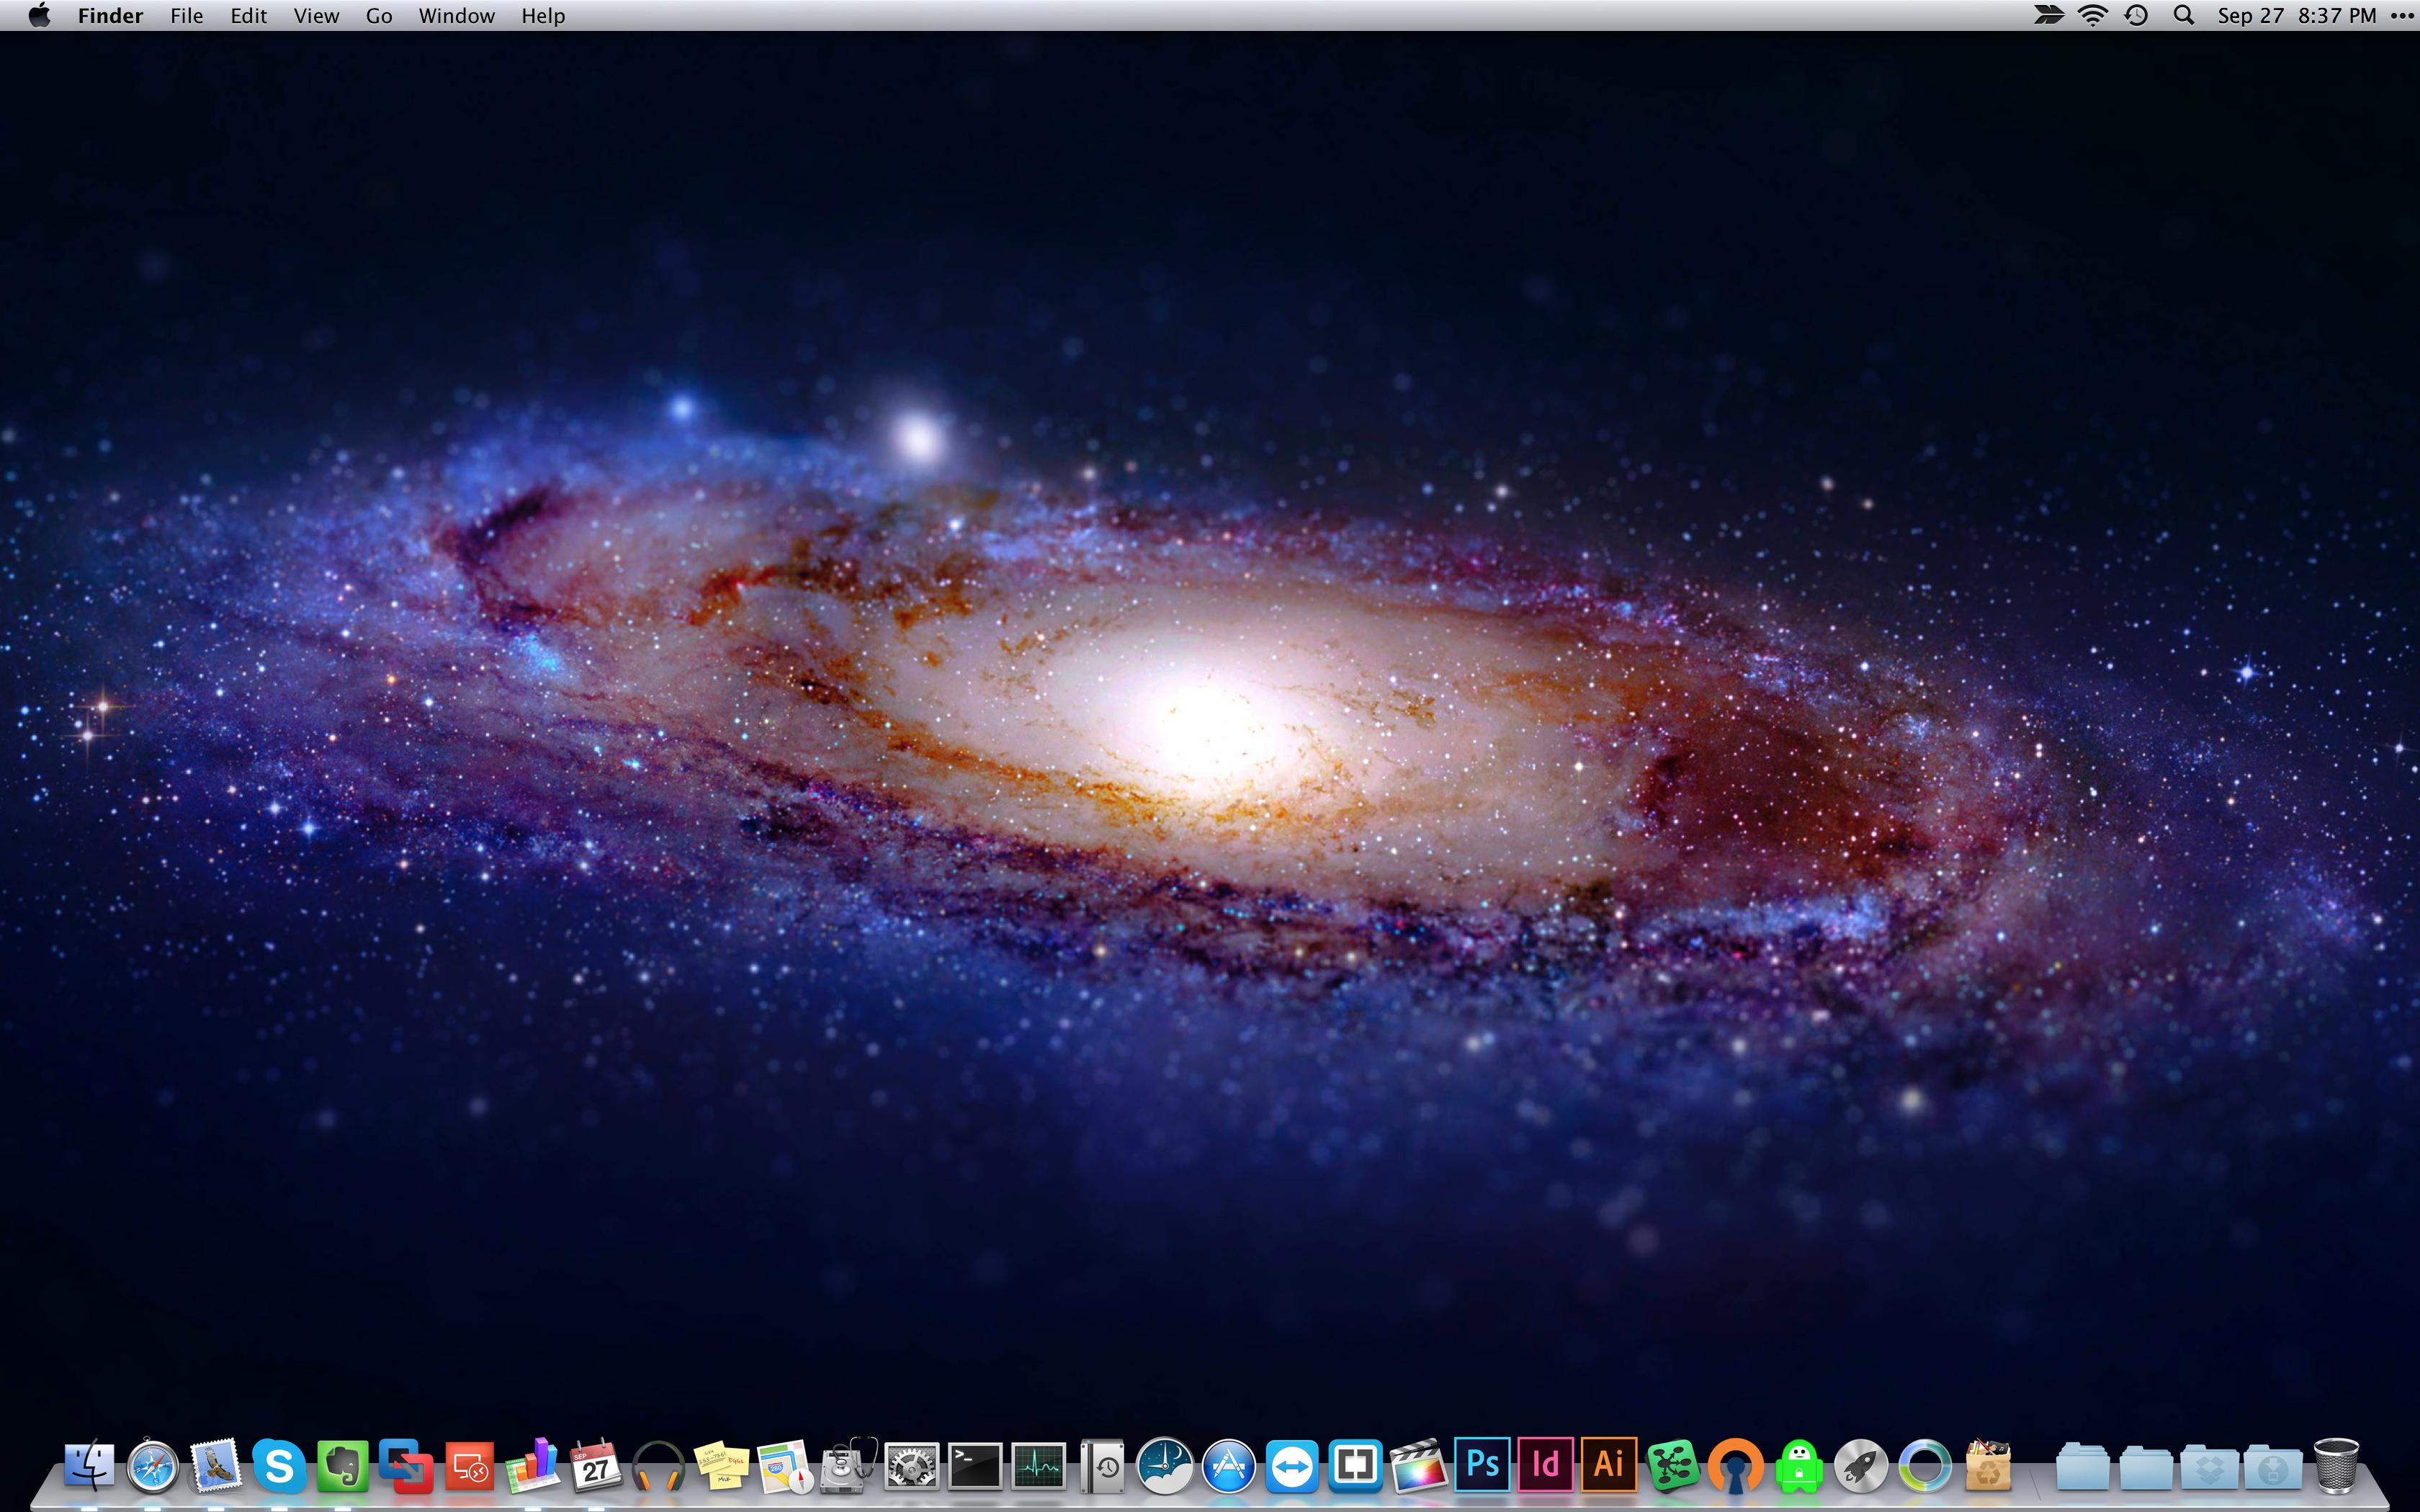Click the date and time display
This screenshot has height=1512, width=2420.
click(x=2296, y=15)
